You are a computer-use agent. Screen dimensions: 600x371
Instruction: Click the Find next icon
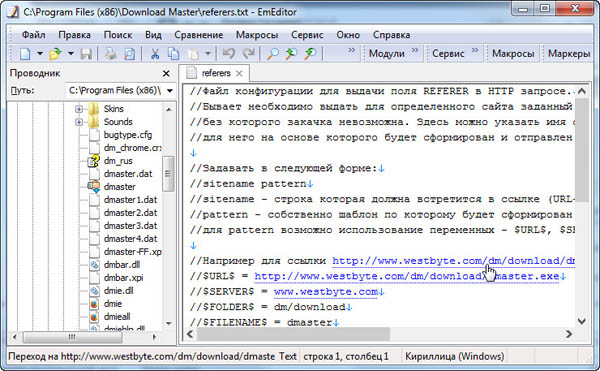tap(310, 54)
